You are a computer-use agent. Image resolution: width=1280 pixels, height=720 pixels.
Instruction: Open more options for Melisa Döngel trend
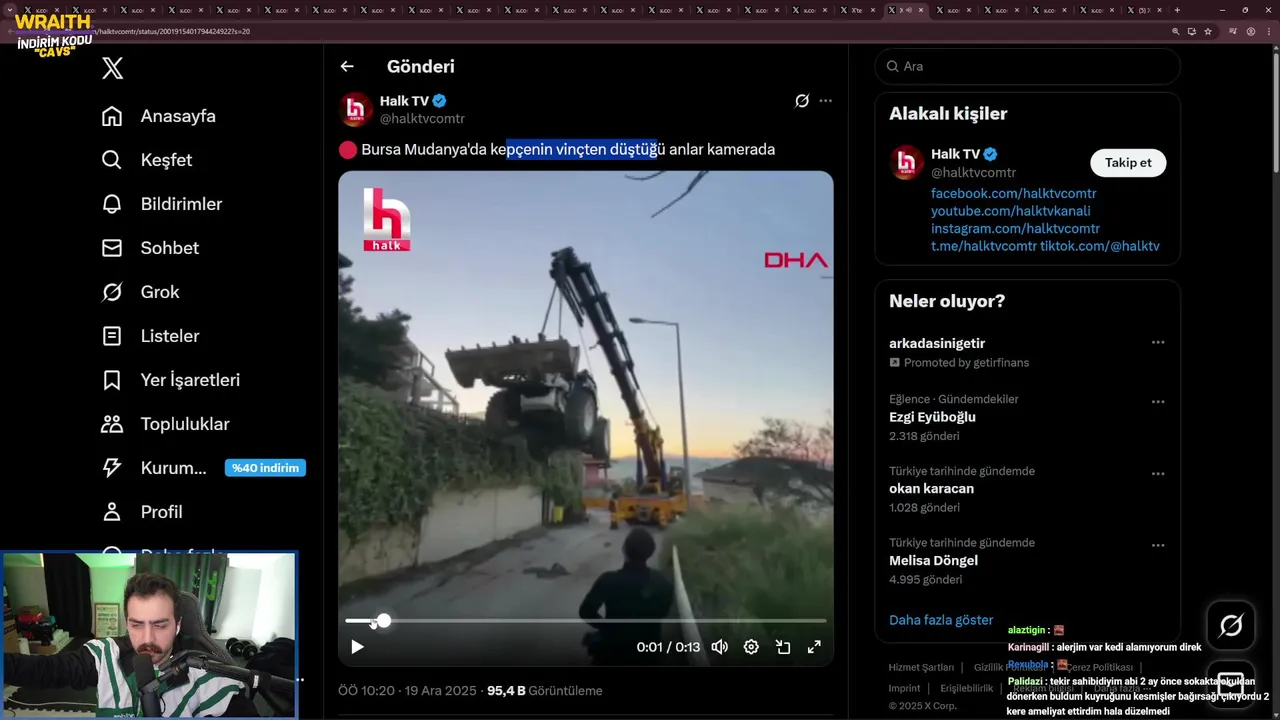click(1158, 546)
